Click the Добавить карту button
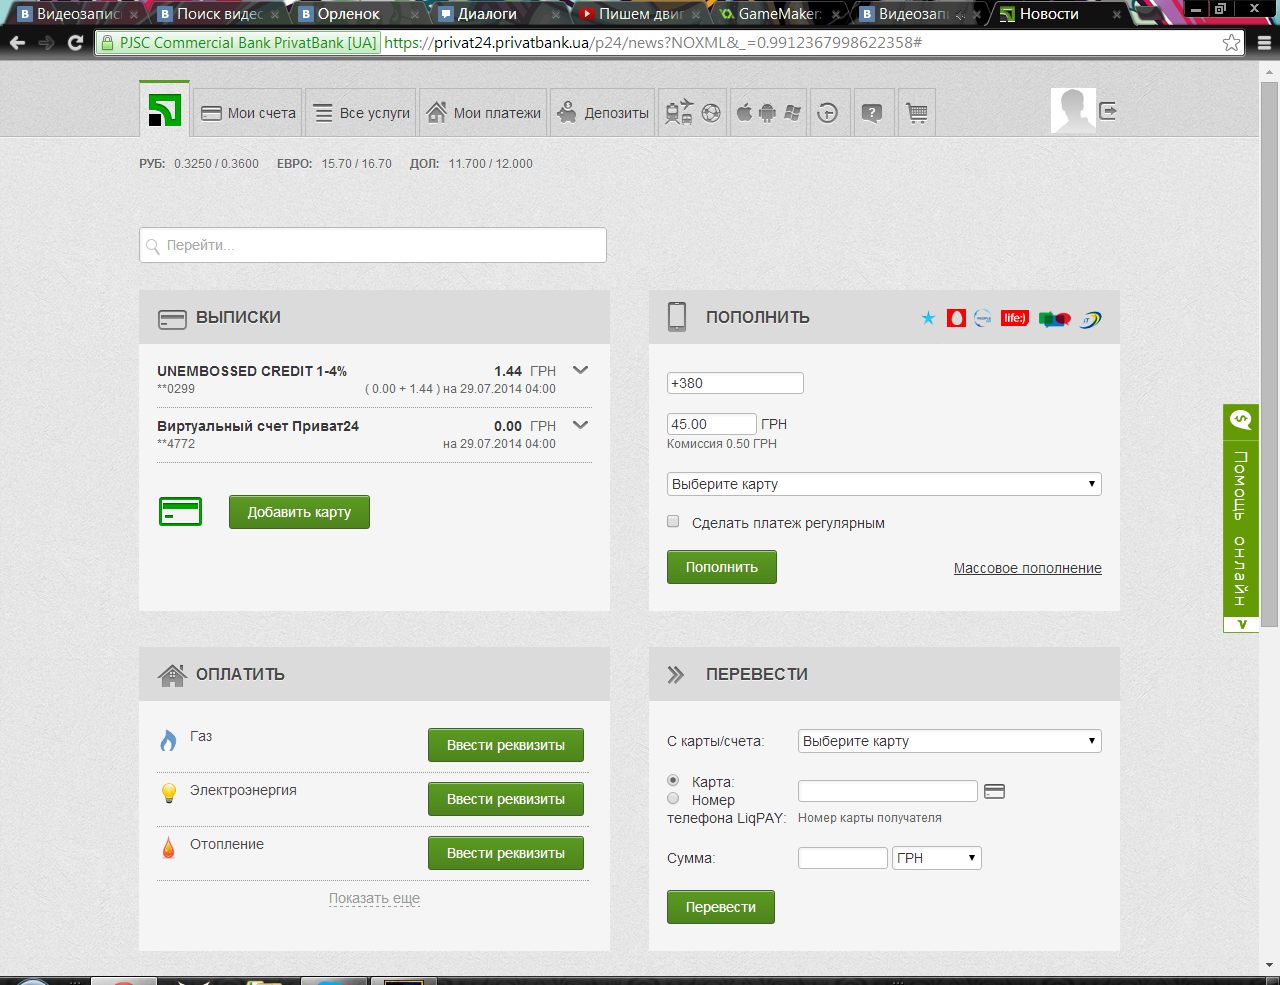This screenshot has height=985, width=1280. [299, 512]
